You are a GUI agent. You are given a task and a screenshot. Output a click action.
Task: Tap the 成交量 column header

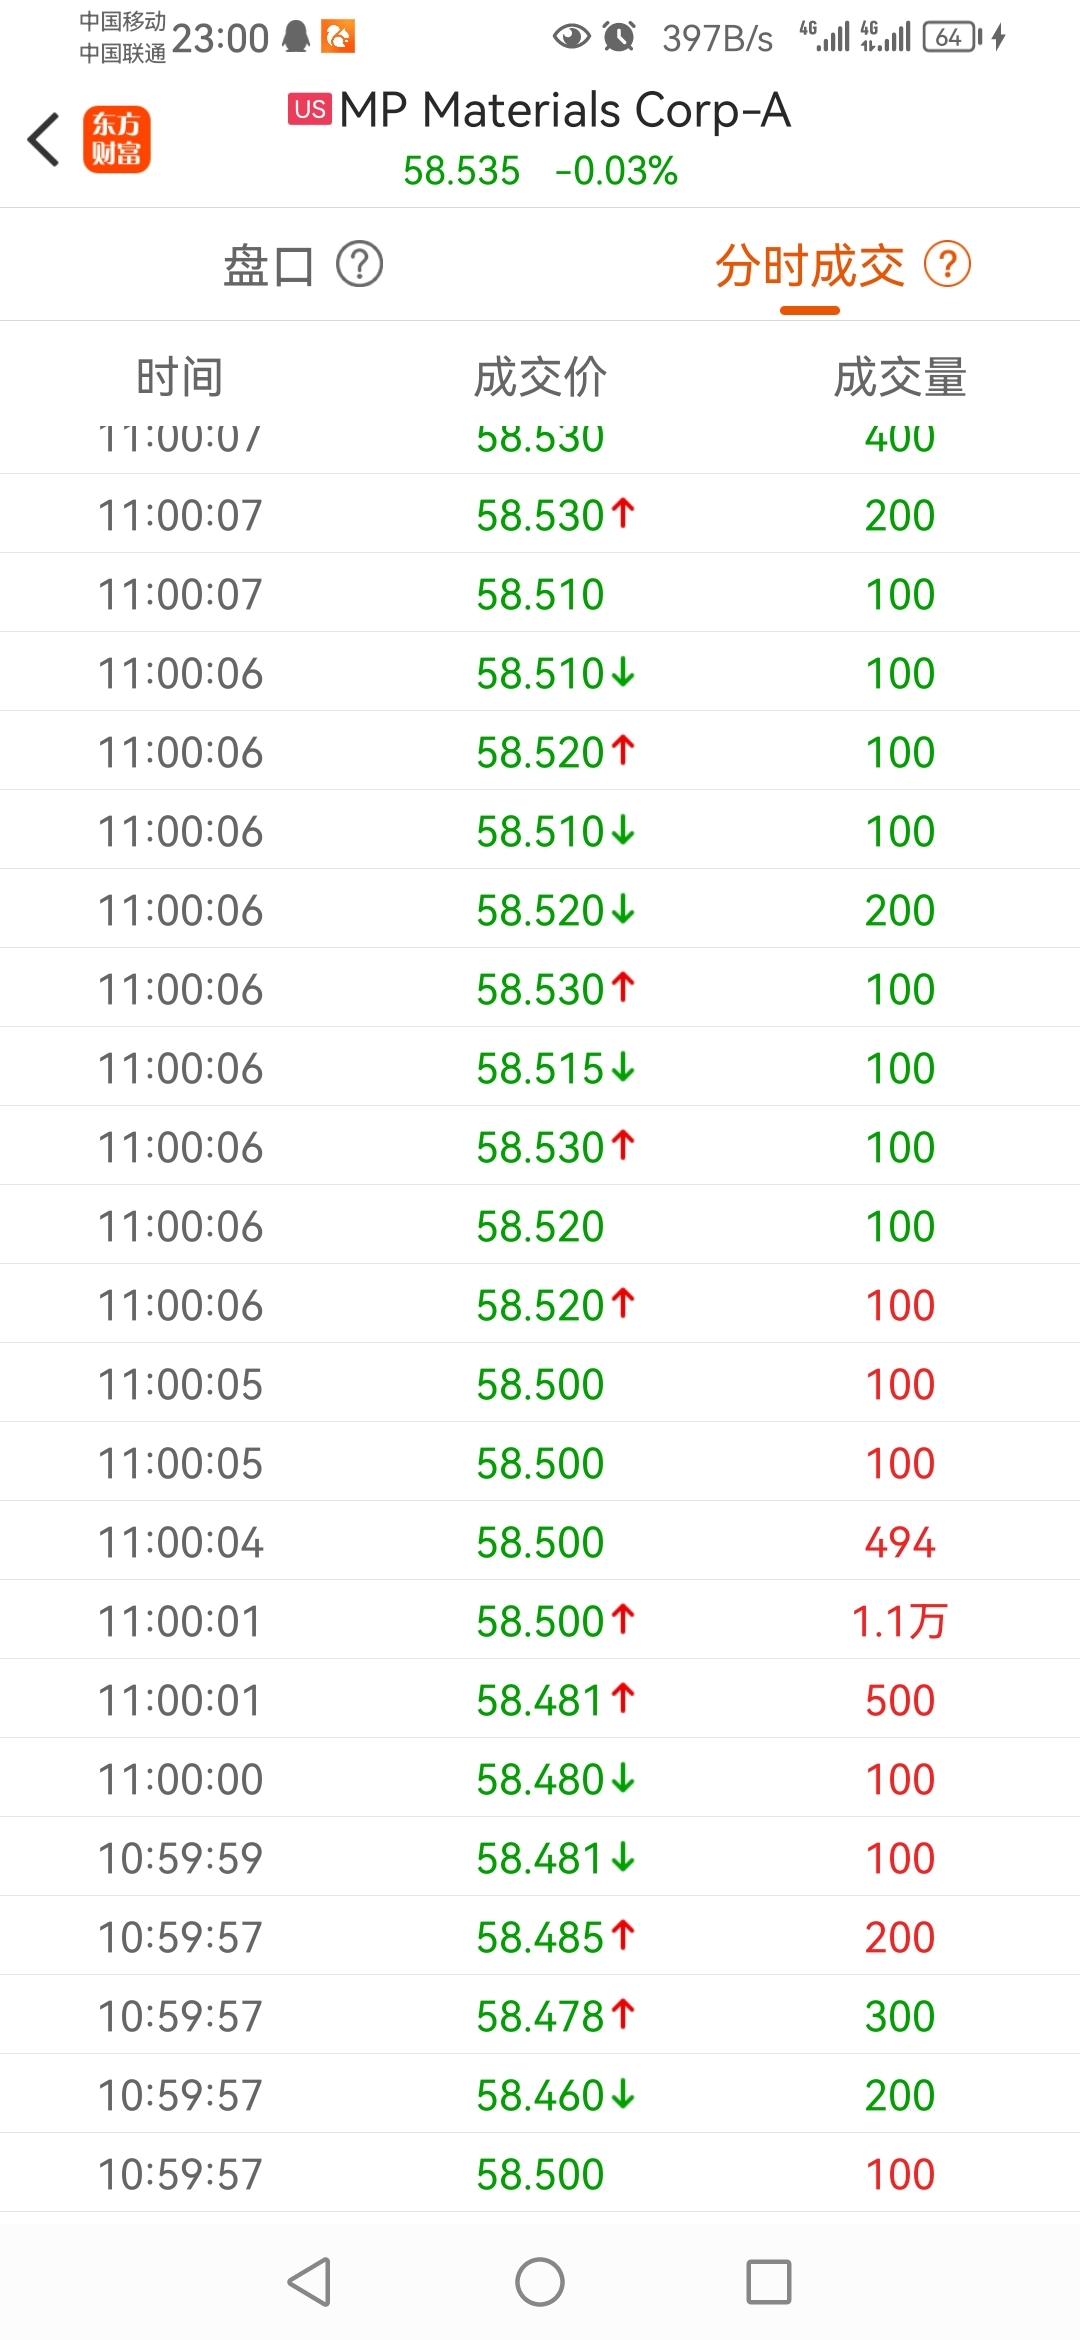pos(900,377)
